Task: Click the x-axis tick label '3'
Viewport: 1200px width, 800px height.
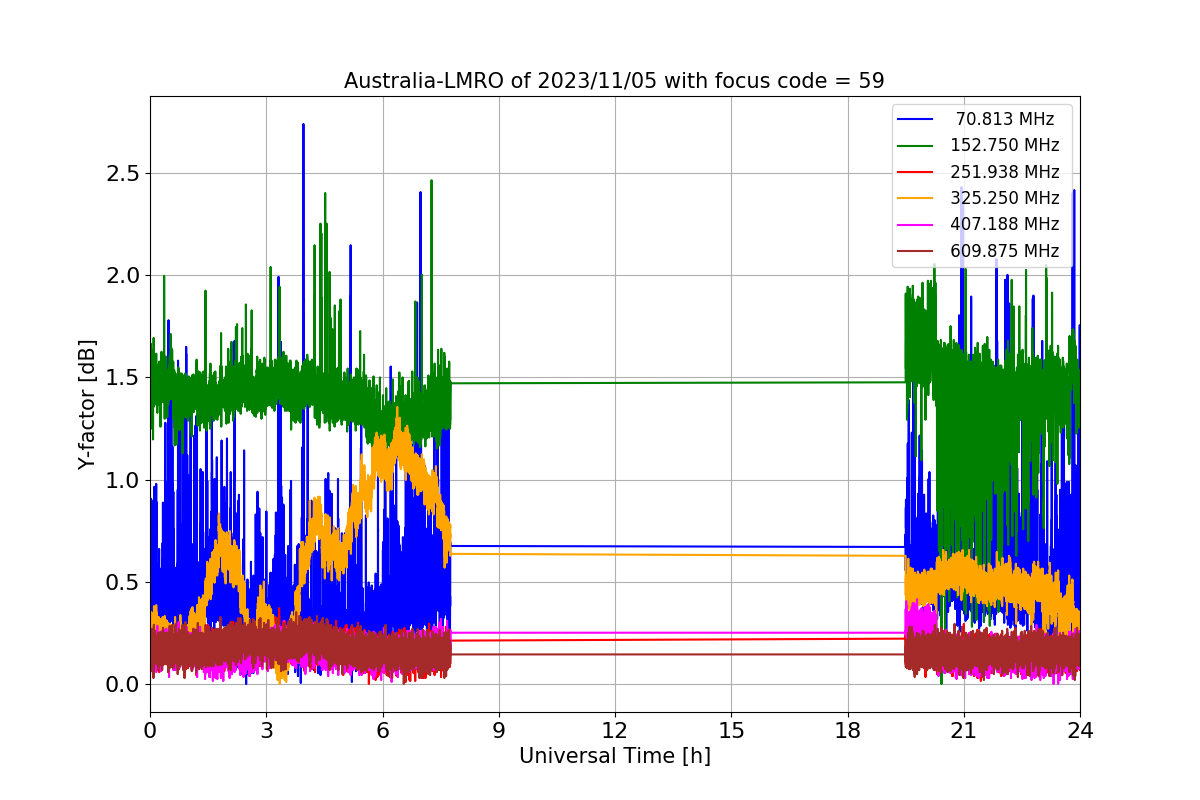Action: click(266, 730)
